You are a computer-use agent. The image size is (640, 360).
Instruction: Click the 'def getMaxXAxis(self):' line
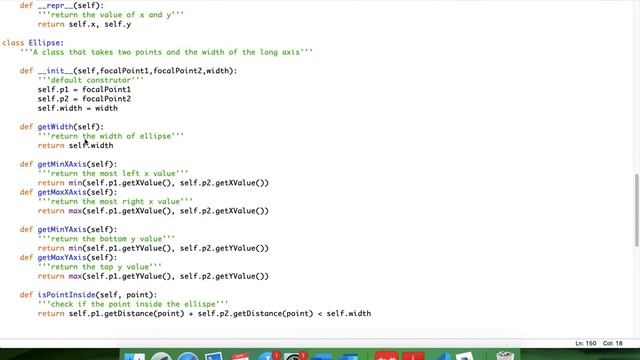[x=68, y=192]
